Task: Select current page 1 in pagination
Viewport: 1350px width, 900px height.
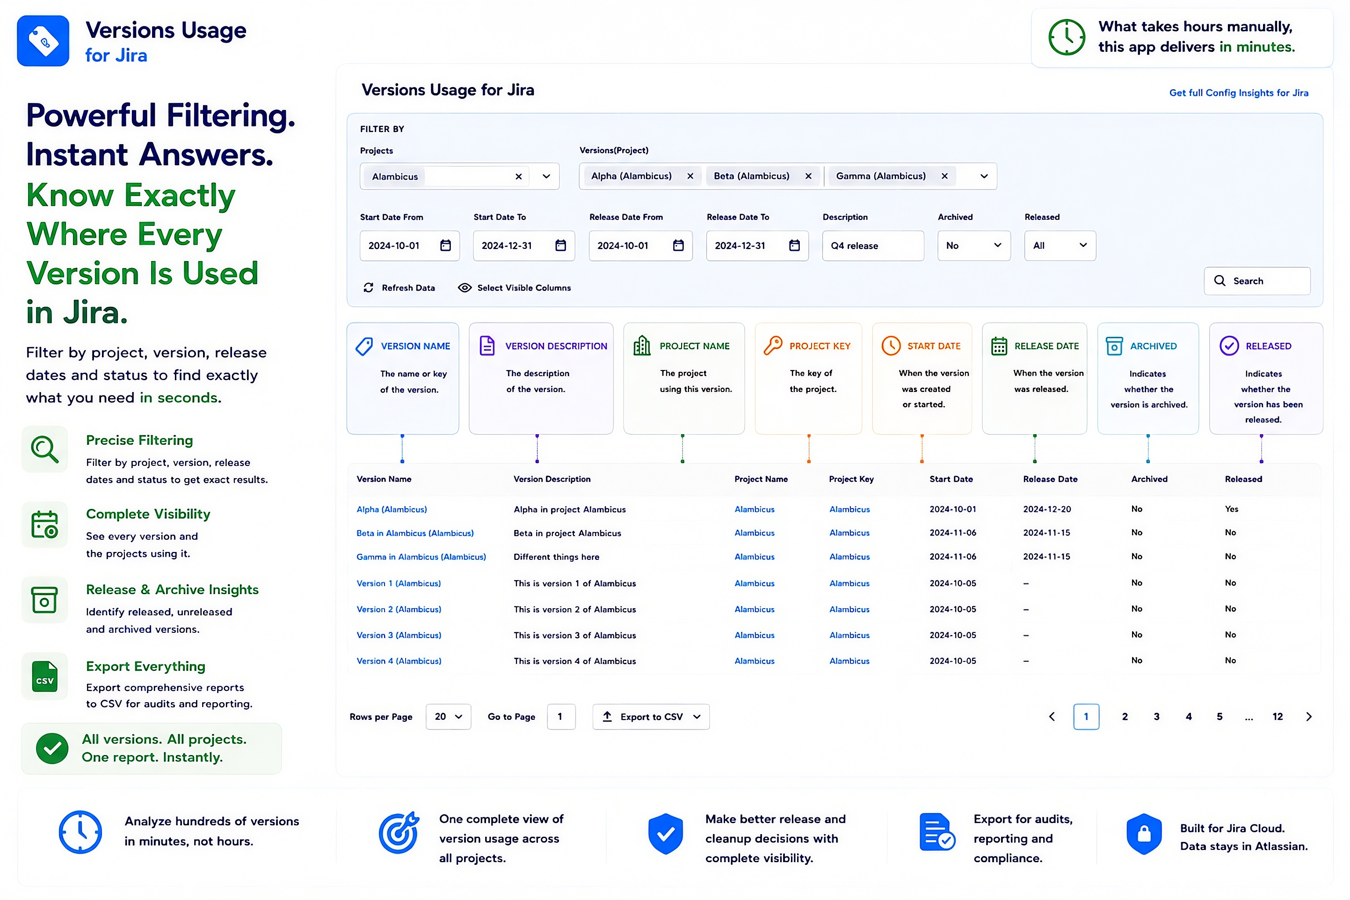Action: (x=1086, y=717)
